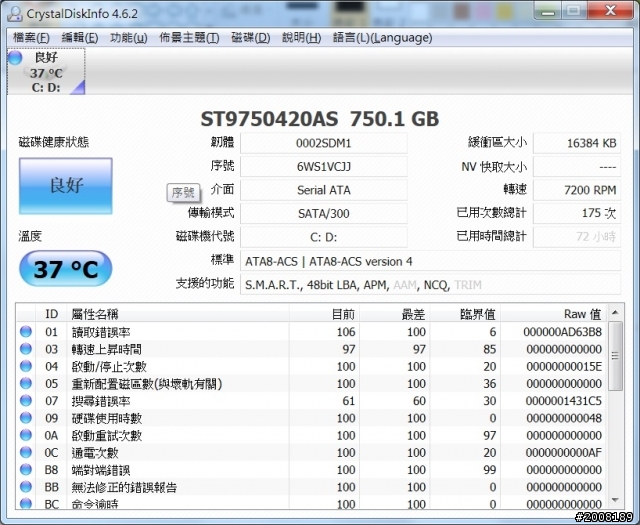Screen dimensions: 640x525
Task: Click the ID column header
Action: pyautogui.click(x=51, y=314)
